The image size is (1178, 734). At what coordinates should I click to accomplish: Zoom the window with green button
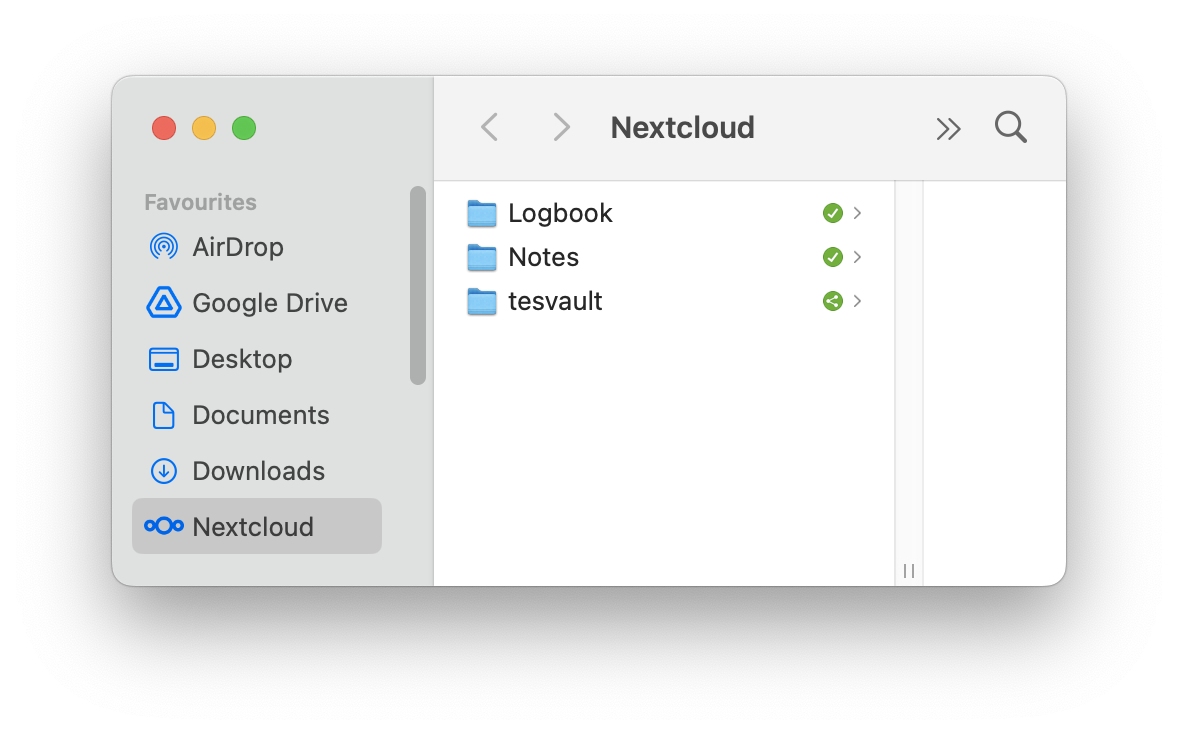tap(243, 128)
